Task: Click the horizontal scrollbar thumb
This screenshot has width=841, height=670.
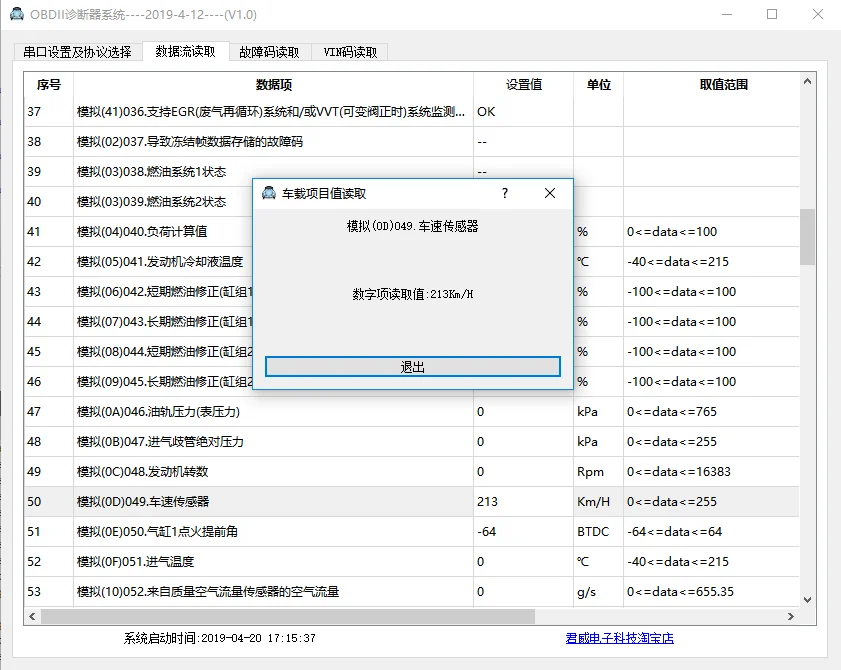Action: coord(288,616)
